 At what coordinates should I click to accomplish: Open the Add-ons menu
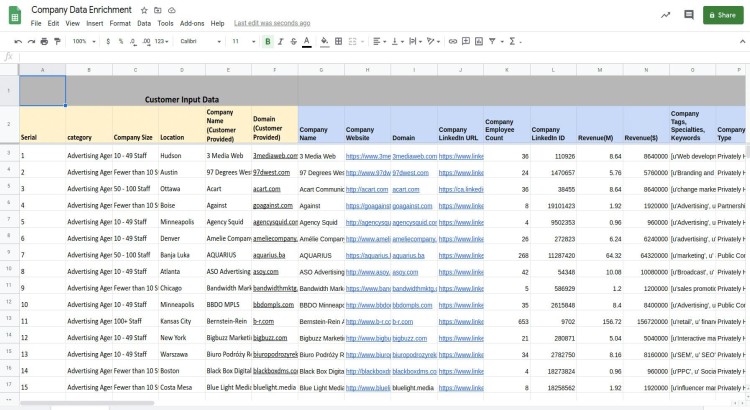(192, 23)
